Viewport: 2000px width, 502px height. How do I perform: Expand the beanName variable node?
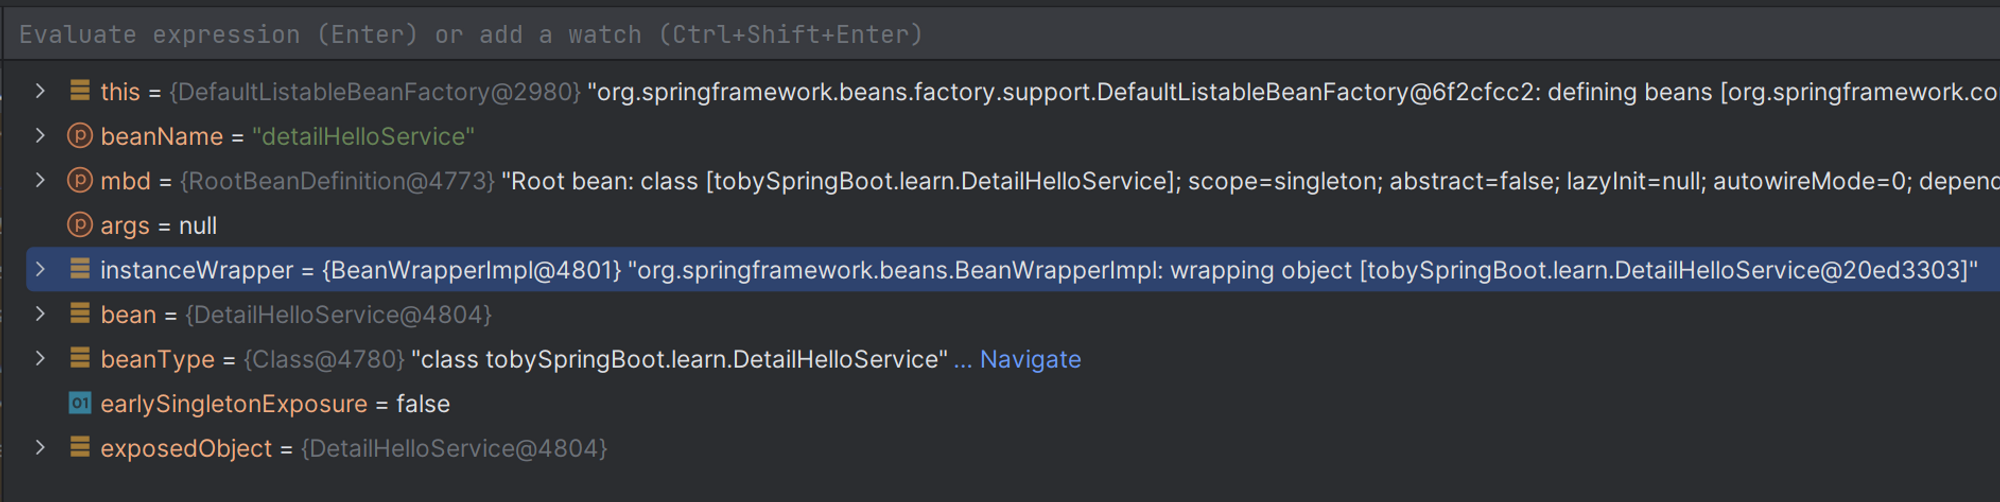40,136
